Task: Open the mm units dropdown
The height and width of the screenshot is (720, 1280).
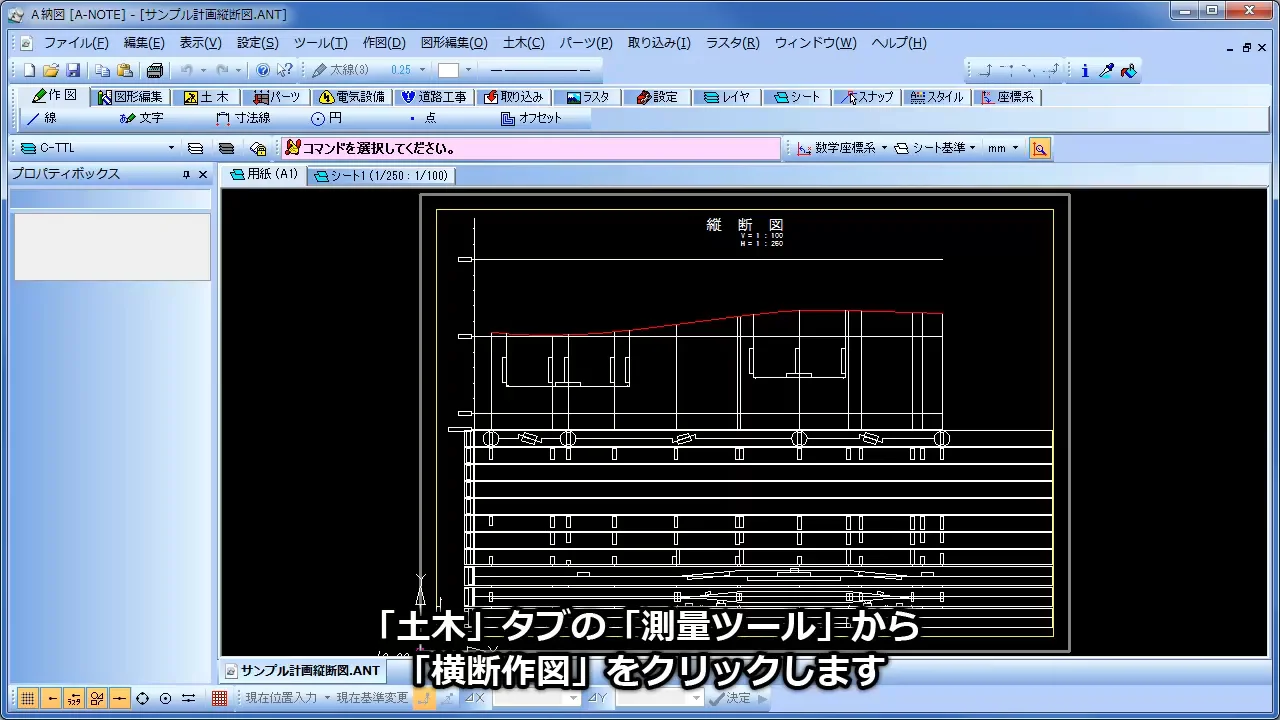Action: [x=1015, y=148]
